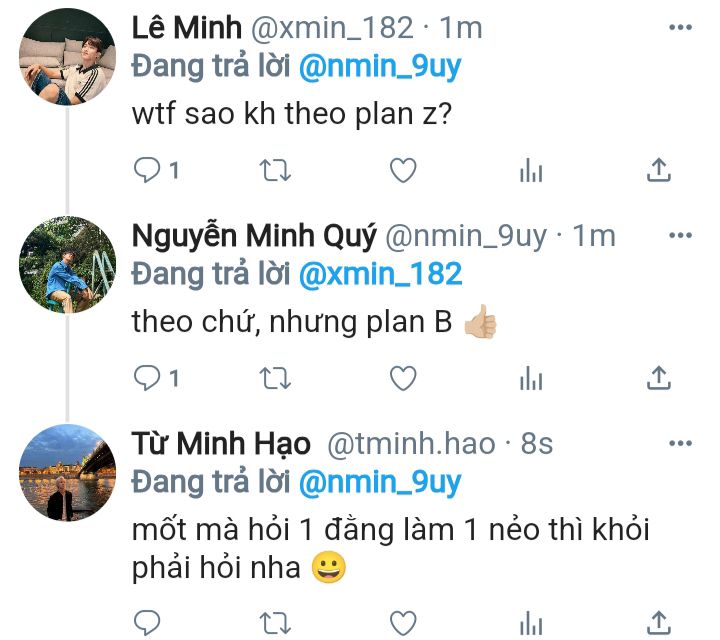View analytics for Từ Minh Hạo's tweet
The width and height of the screenshot is (720, 640).
531,620
